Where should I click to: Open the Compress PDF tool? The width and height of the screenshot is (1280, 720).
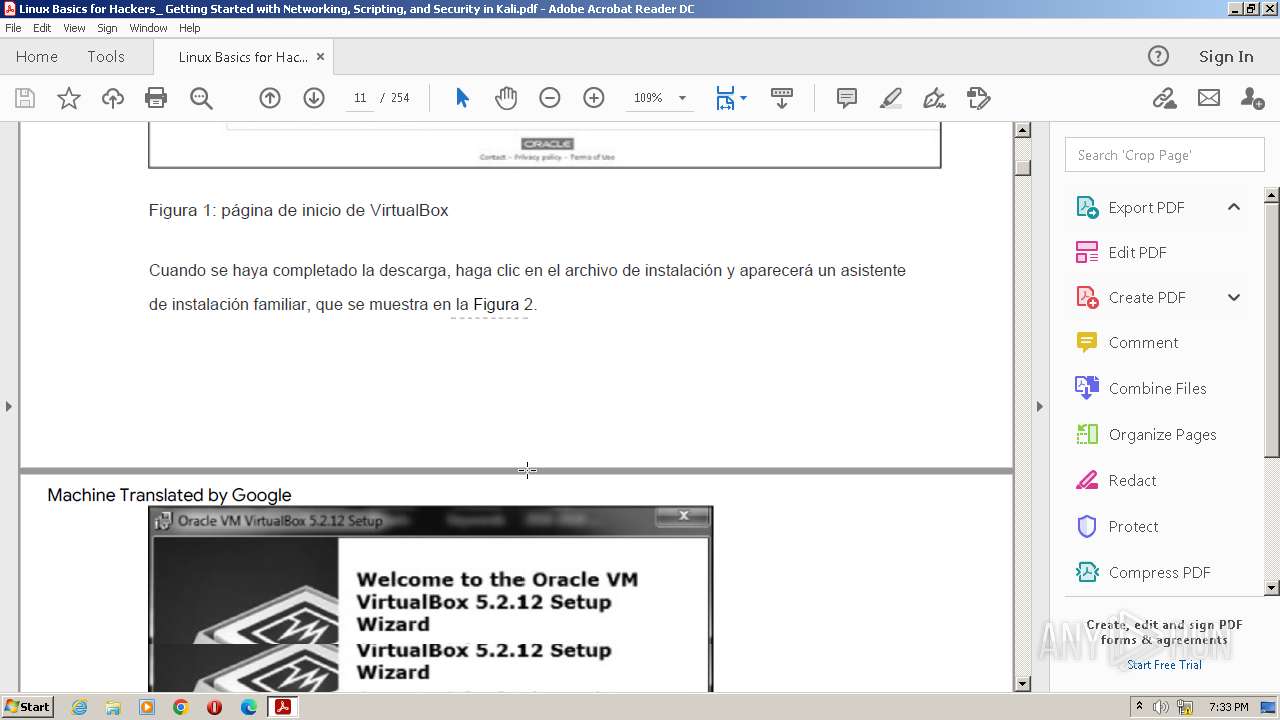tap(1159, 572)
